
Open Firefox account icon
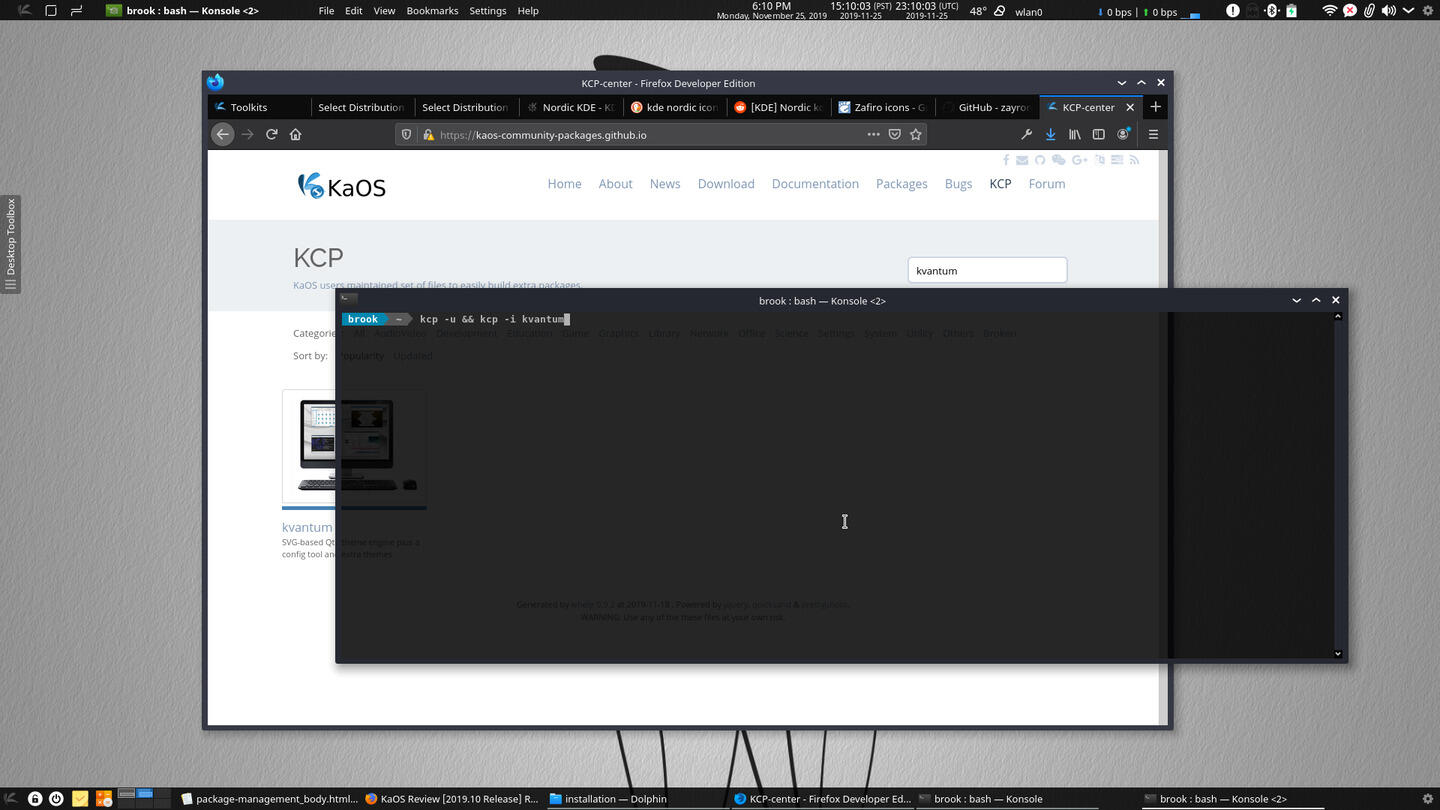pyautogui.click(x=1124, y=134)
